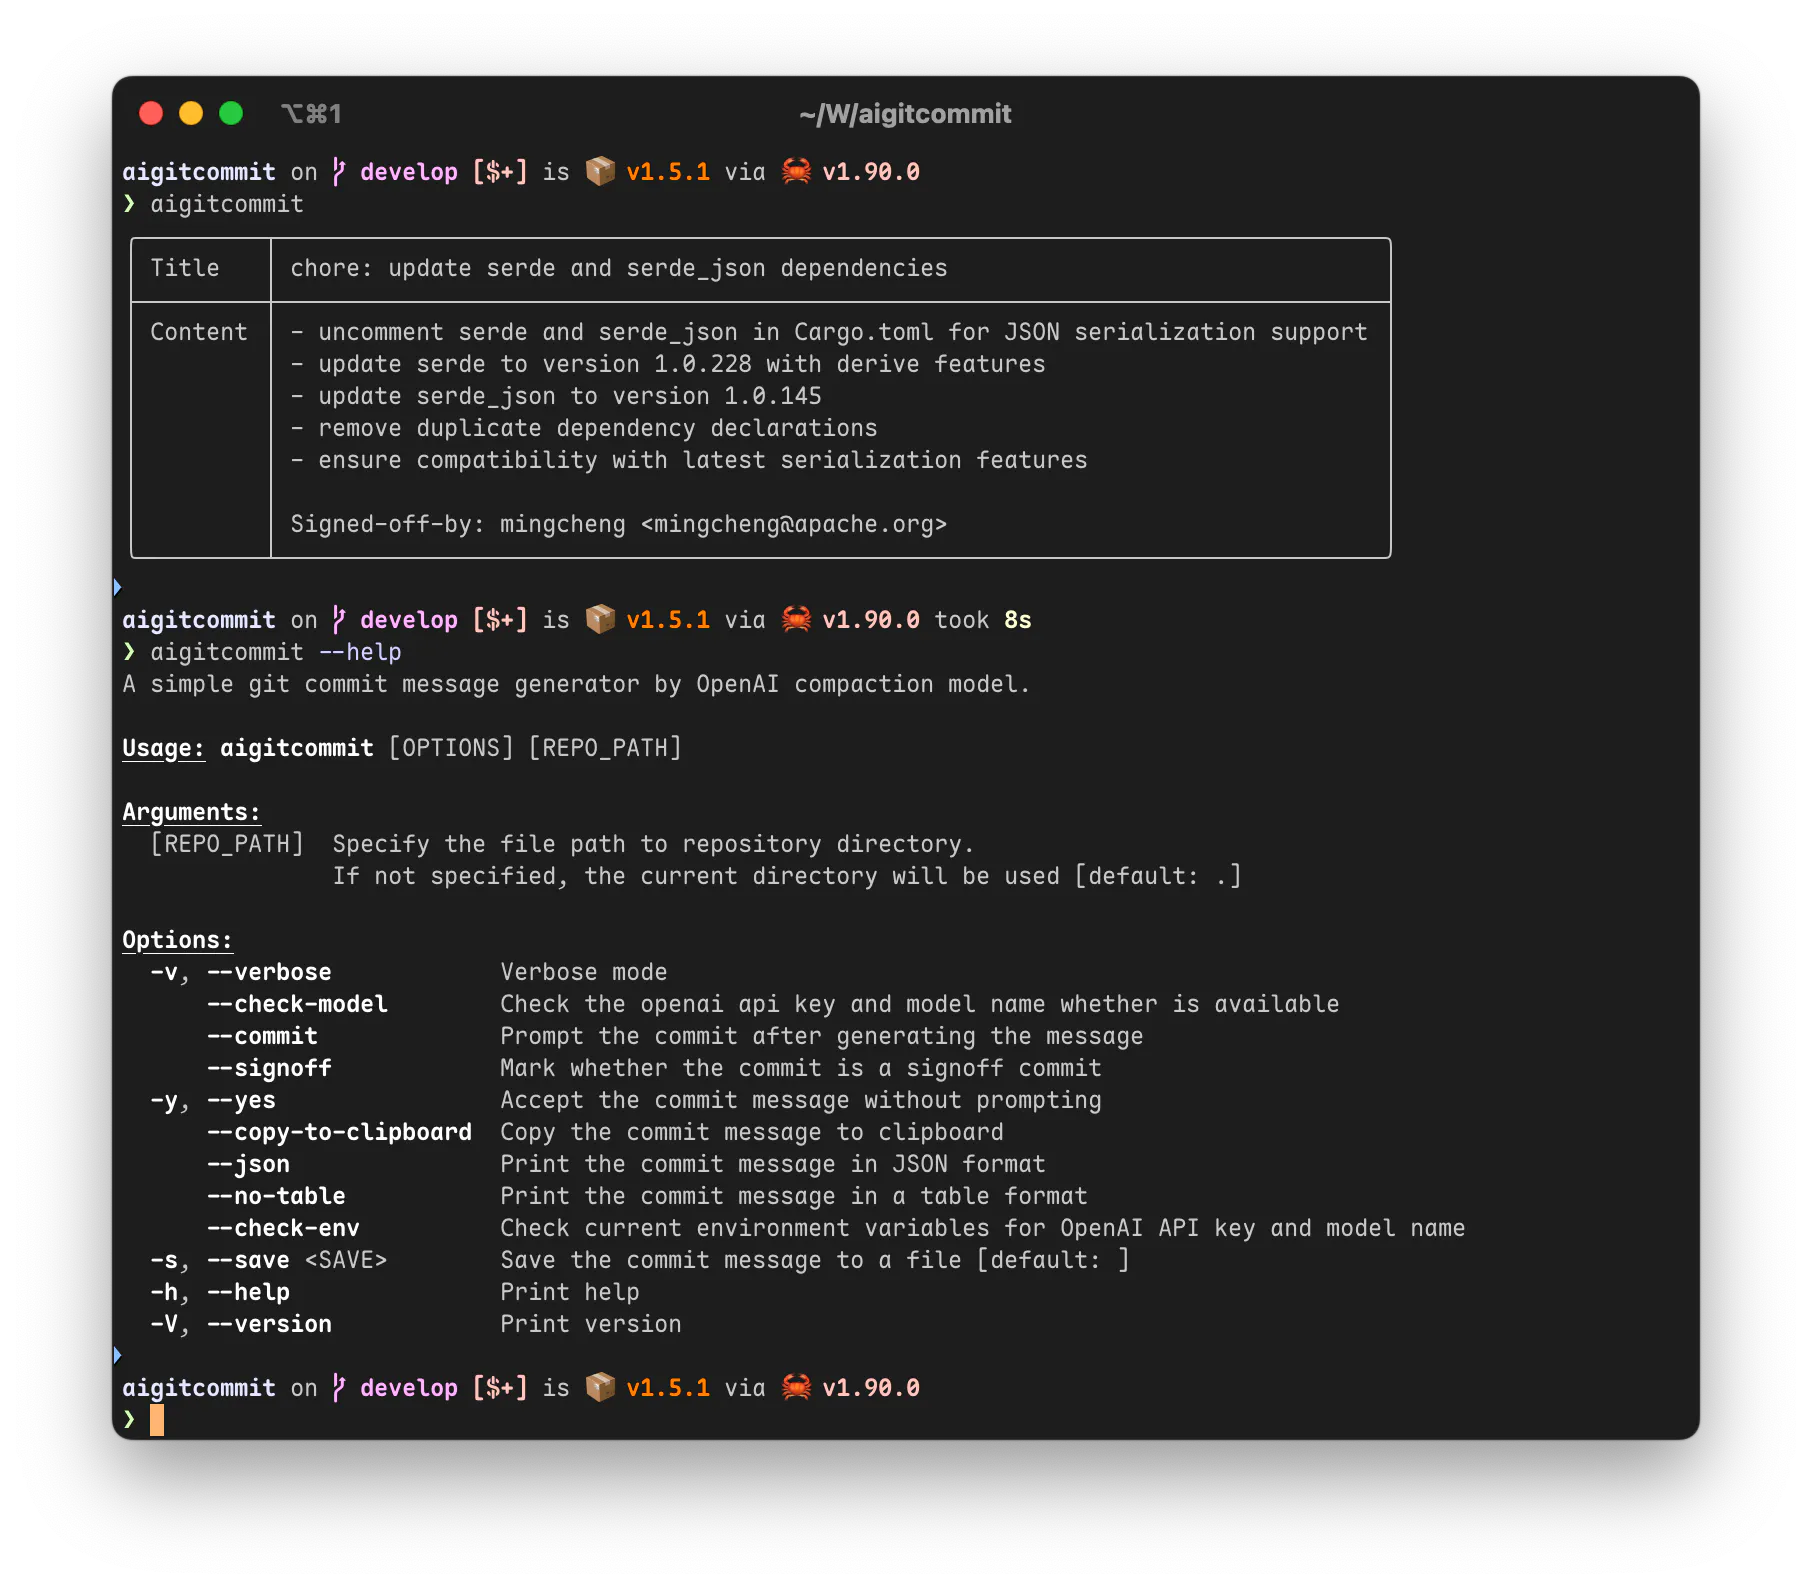The height and width of the screenshot is (1588, 1812).
Task: Click 'remove duplicate dependency declarations' line
Action: coord(584,428)
